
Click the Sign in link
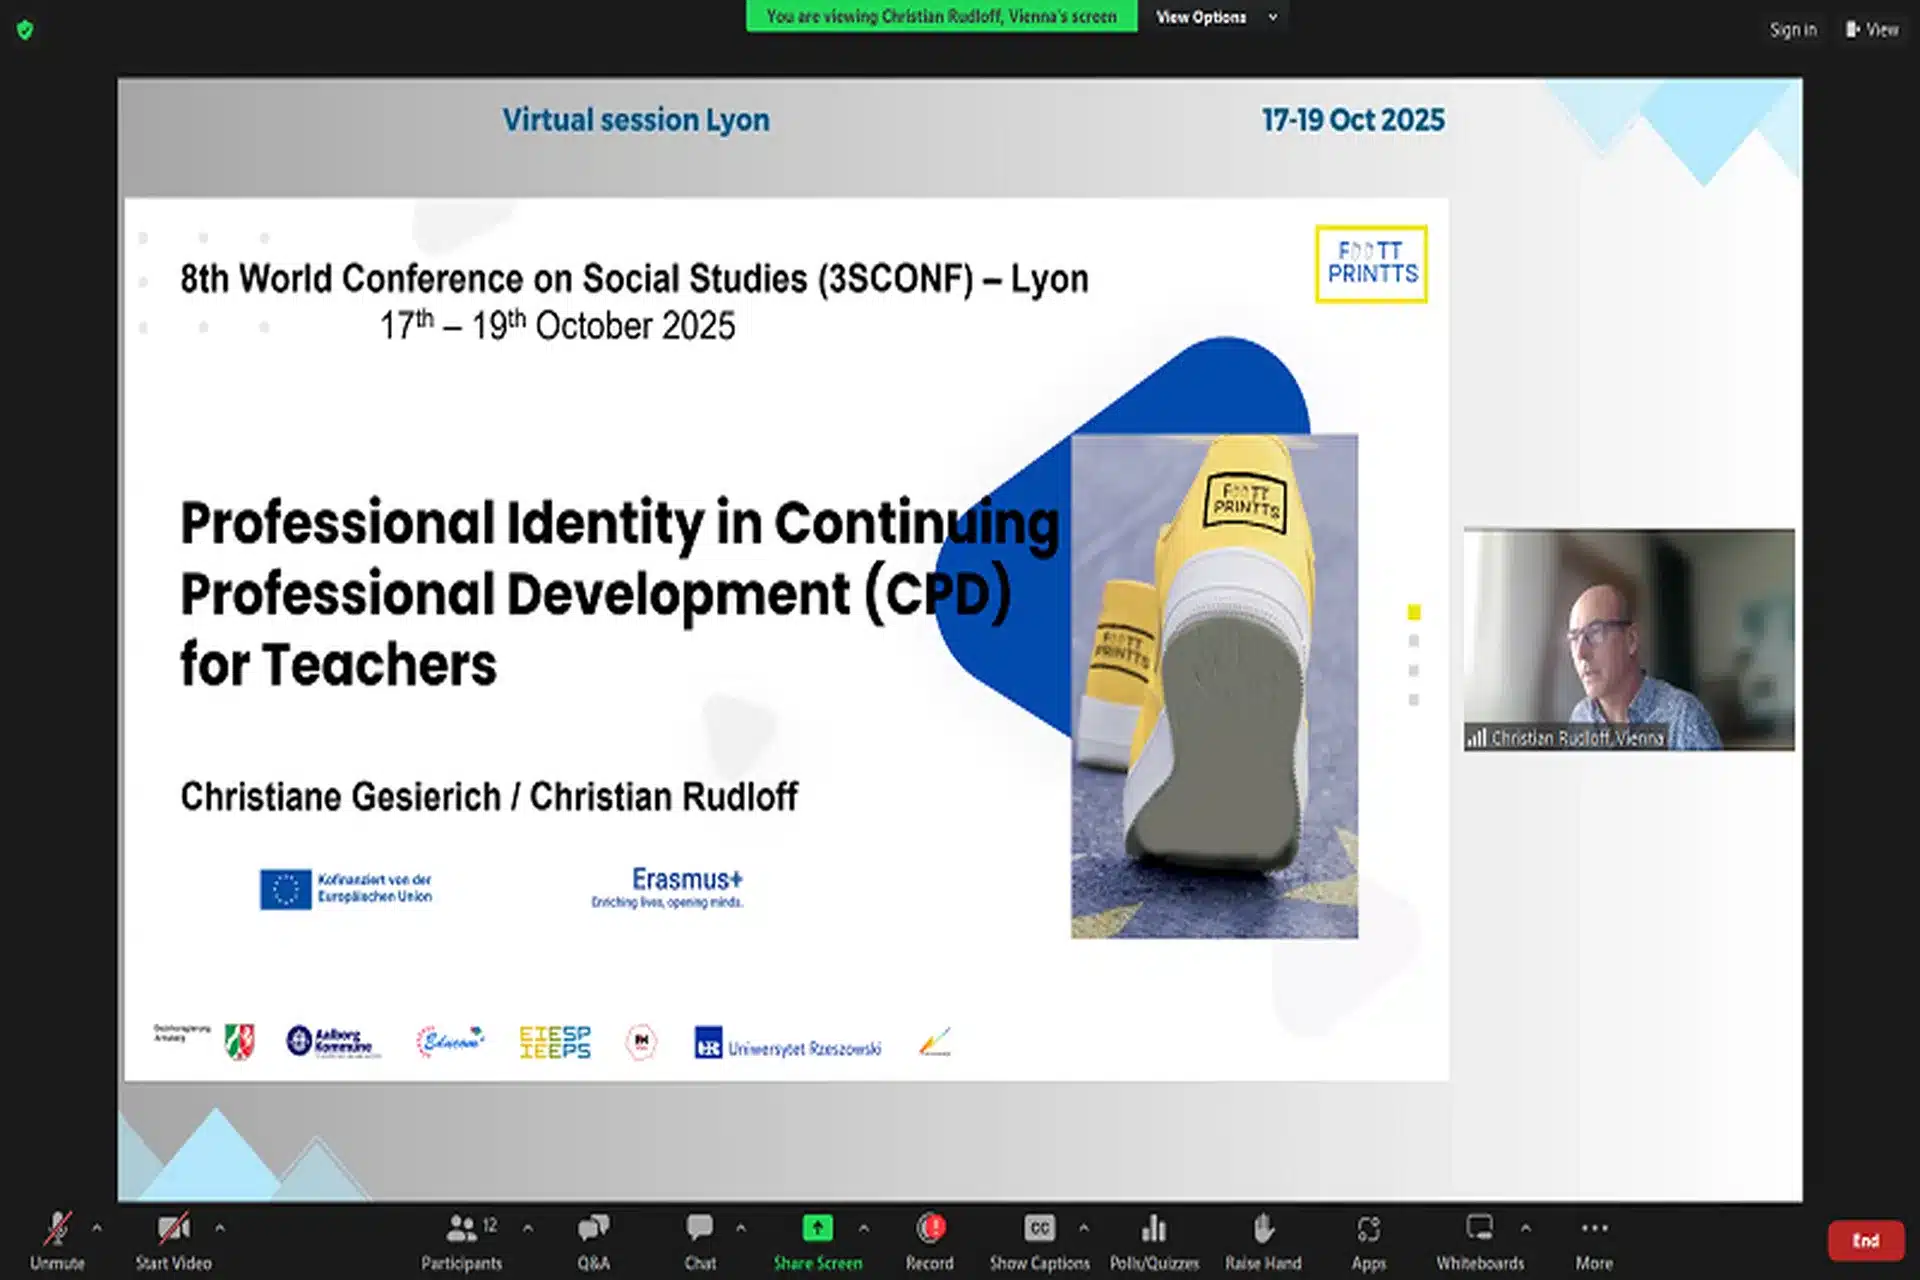click(1793, 30)
